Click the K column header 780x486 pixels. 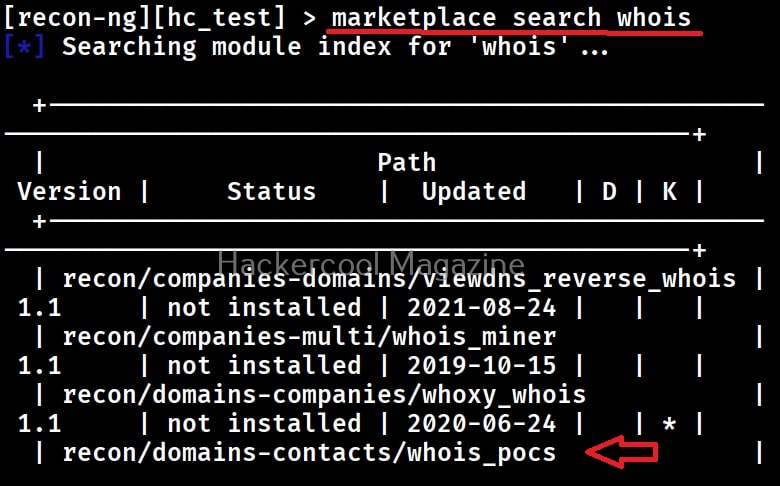pyautogui.click(x=669, y=191)
